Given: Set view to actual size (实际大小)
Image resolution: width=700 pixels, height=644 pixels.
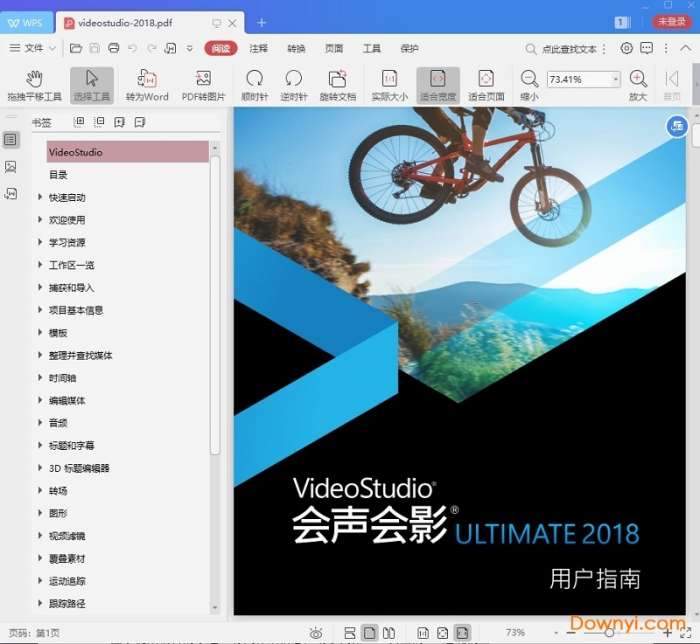Looking at the screenshot, I should pos(389,85).
